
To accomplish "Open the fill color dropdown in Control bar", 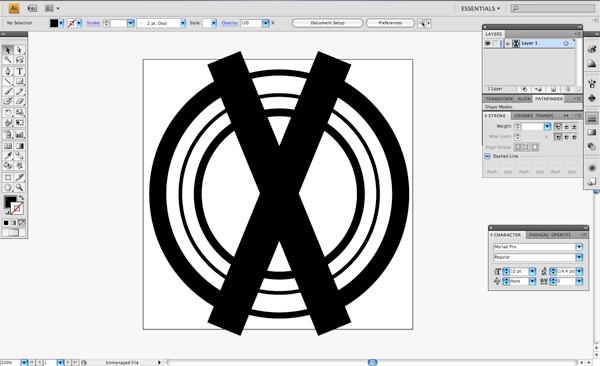I will coord(61,23).
